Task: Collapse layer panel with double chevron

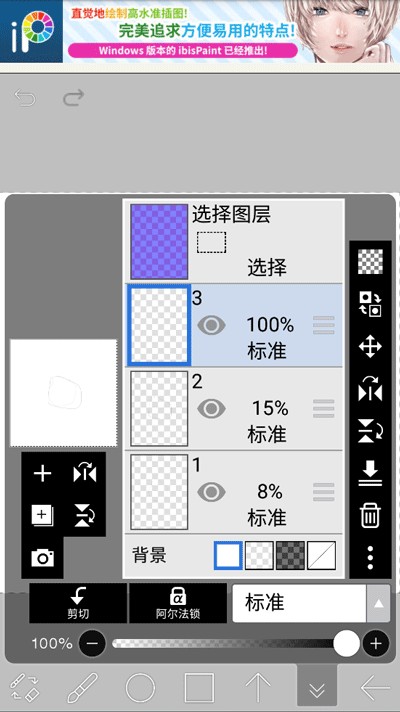Action: (317, 689)
